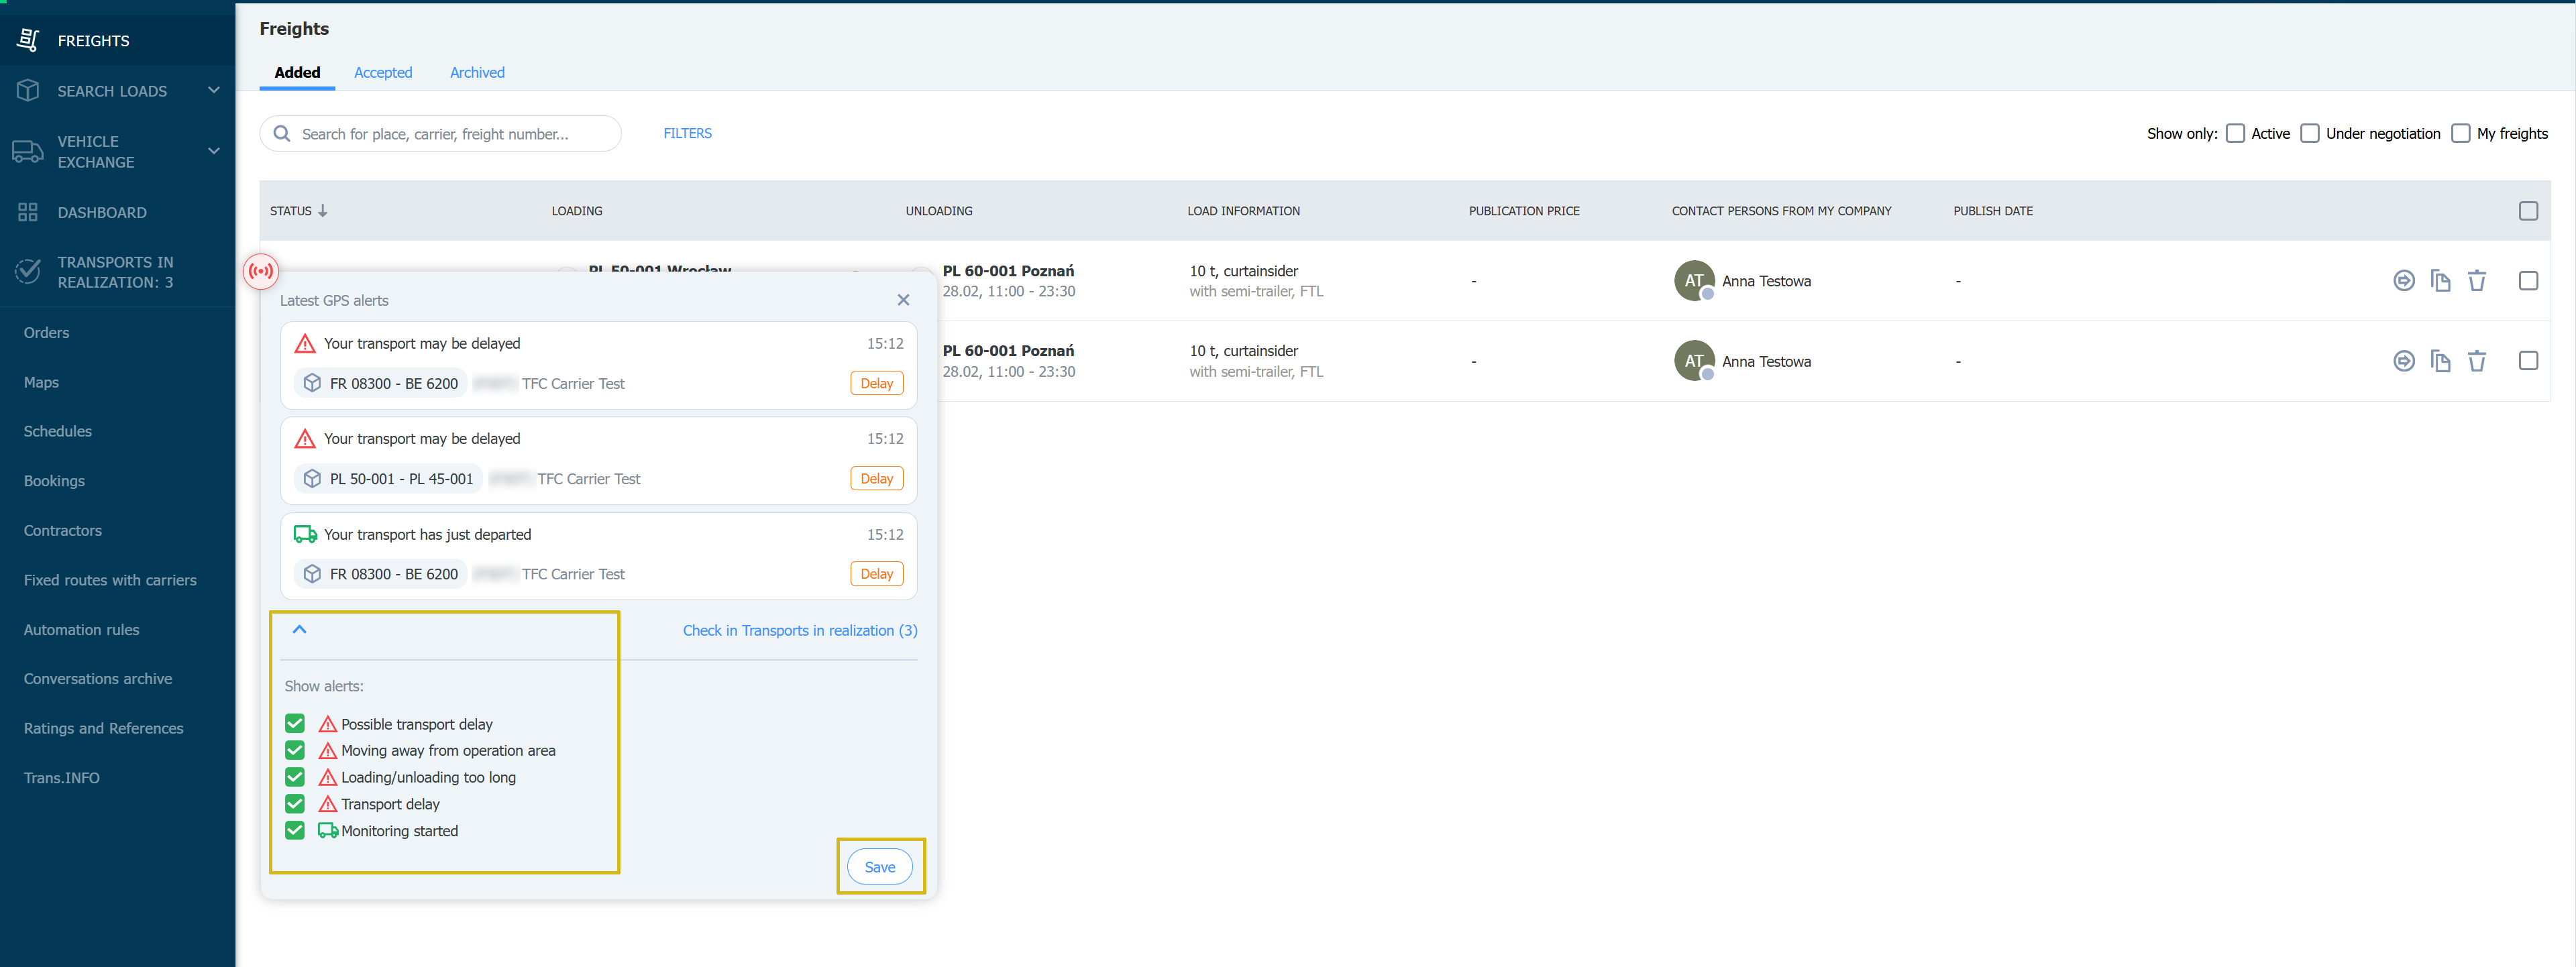Uncheck Possible transport delay alert
This screenshot has height=967, width=2576.
coord(295,723)
